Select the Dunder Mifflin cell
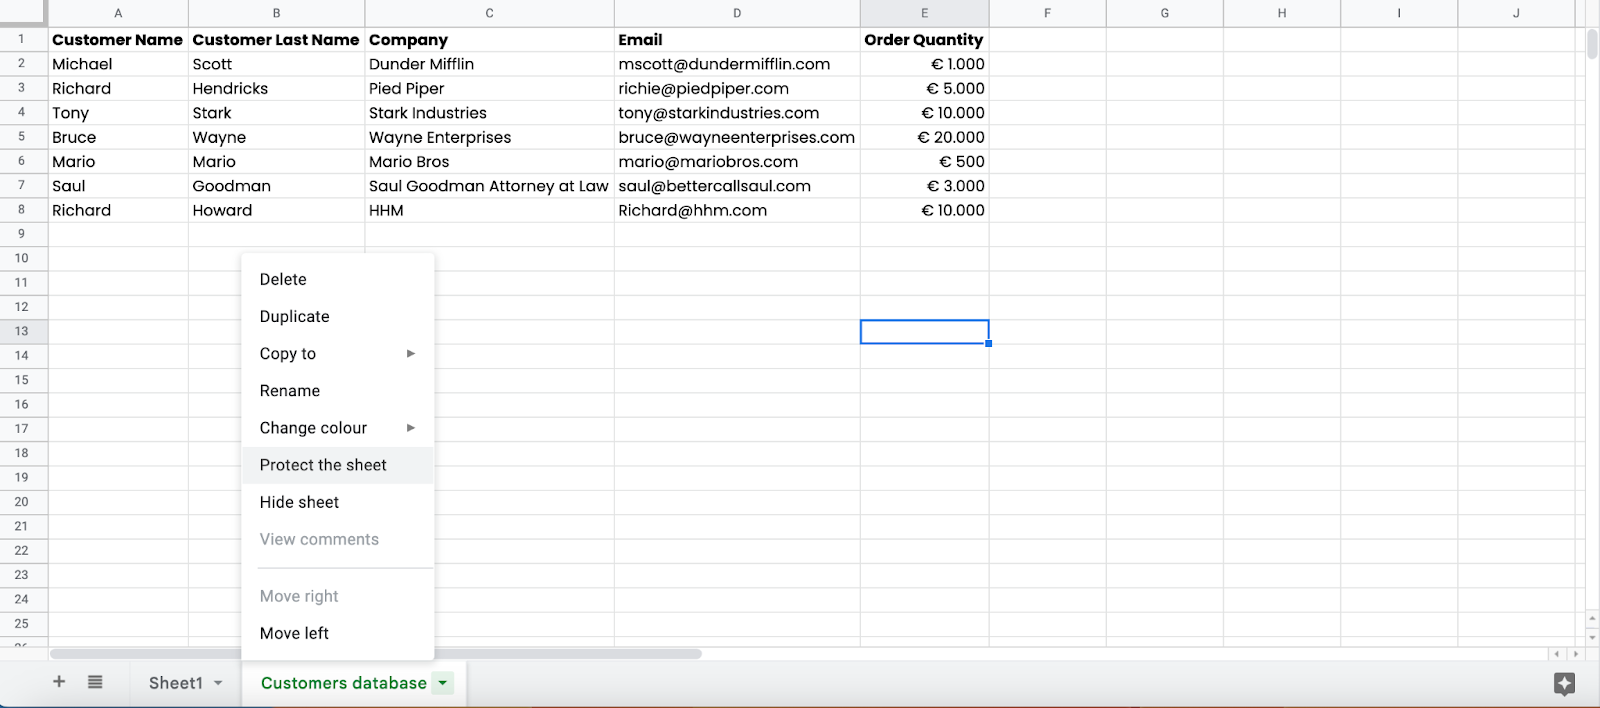 pos(490,64)
